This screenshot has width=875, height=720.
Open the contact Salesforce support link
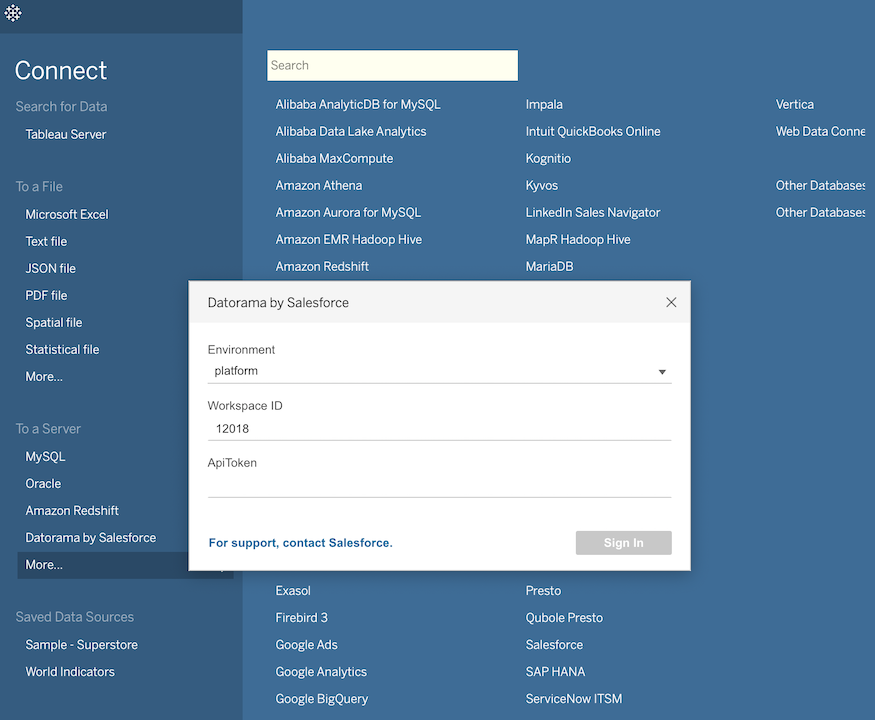point(300,543)
